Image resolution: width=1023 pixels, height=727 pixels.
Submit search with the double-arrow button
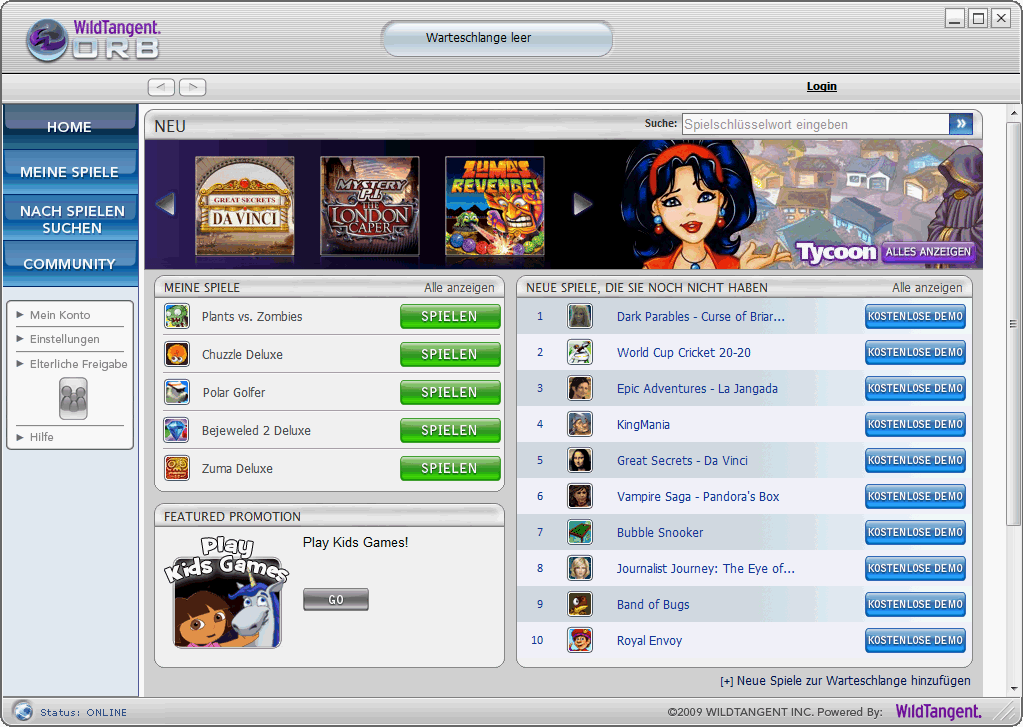[x=960, y=123]
